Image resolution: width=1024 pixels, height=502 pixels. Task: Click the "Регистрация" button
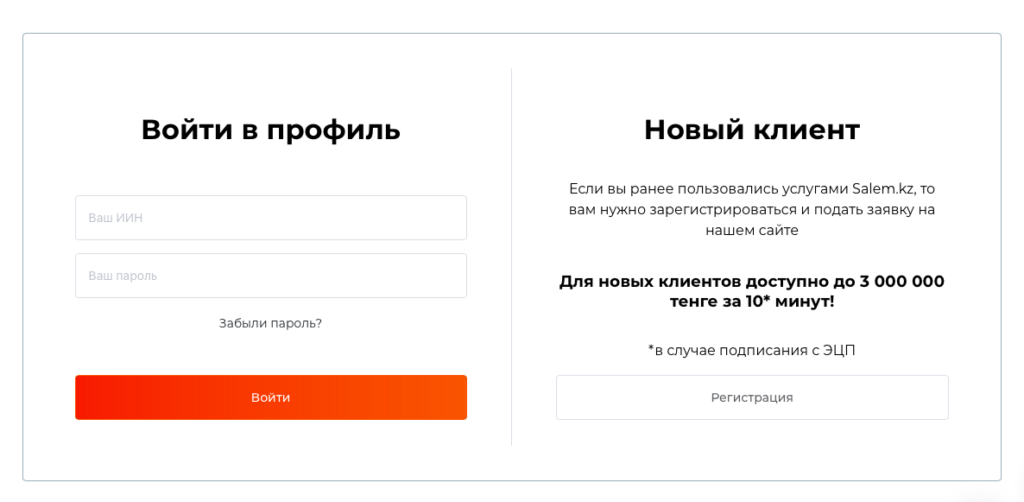click(752, 398)
